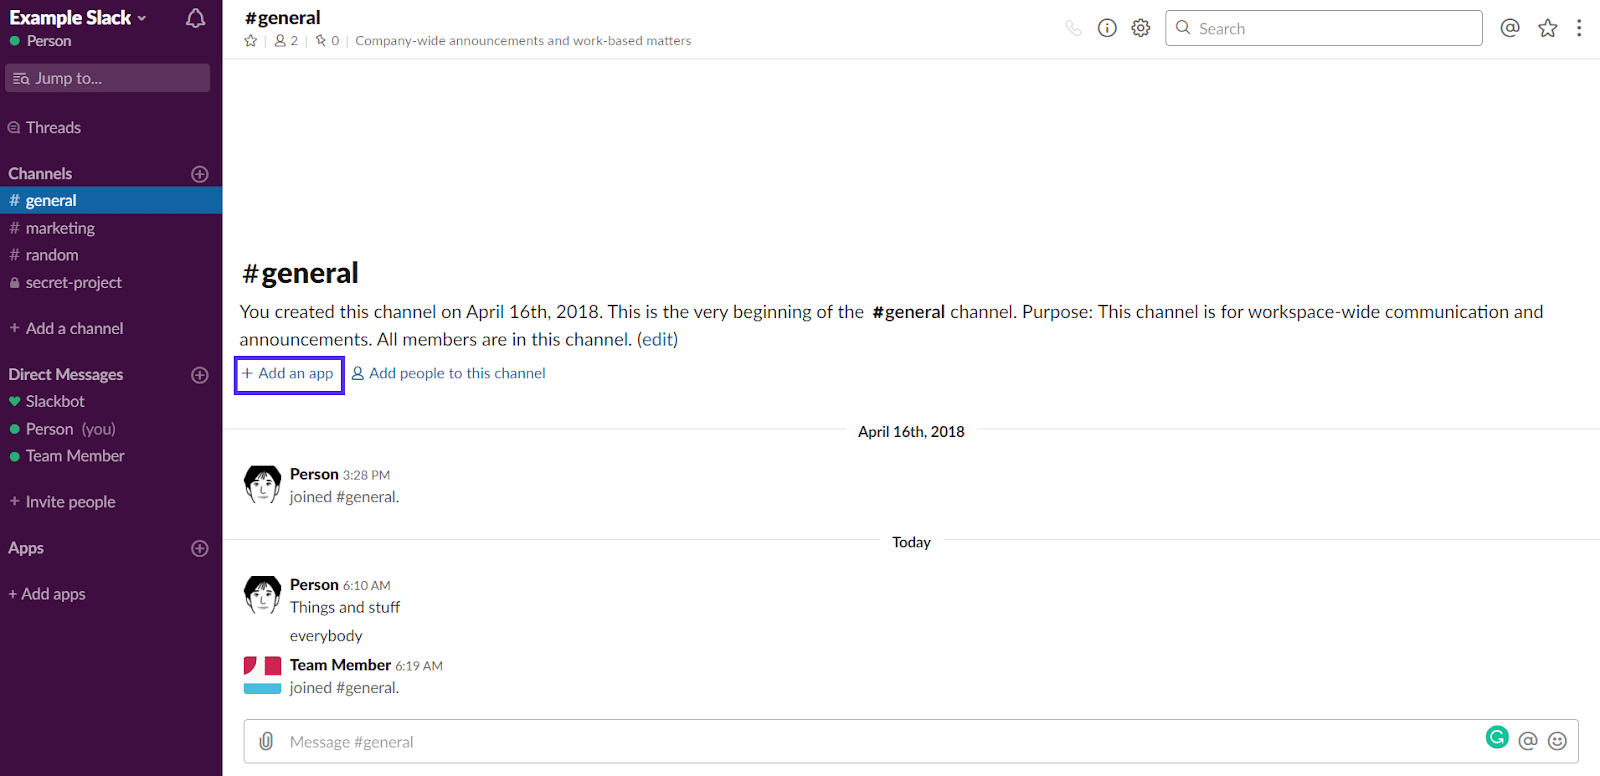The width and height of the screenshot is (1600, 776).
Task: Click the notifications bell icon
Action: [x=196, y=18]
